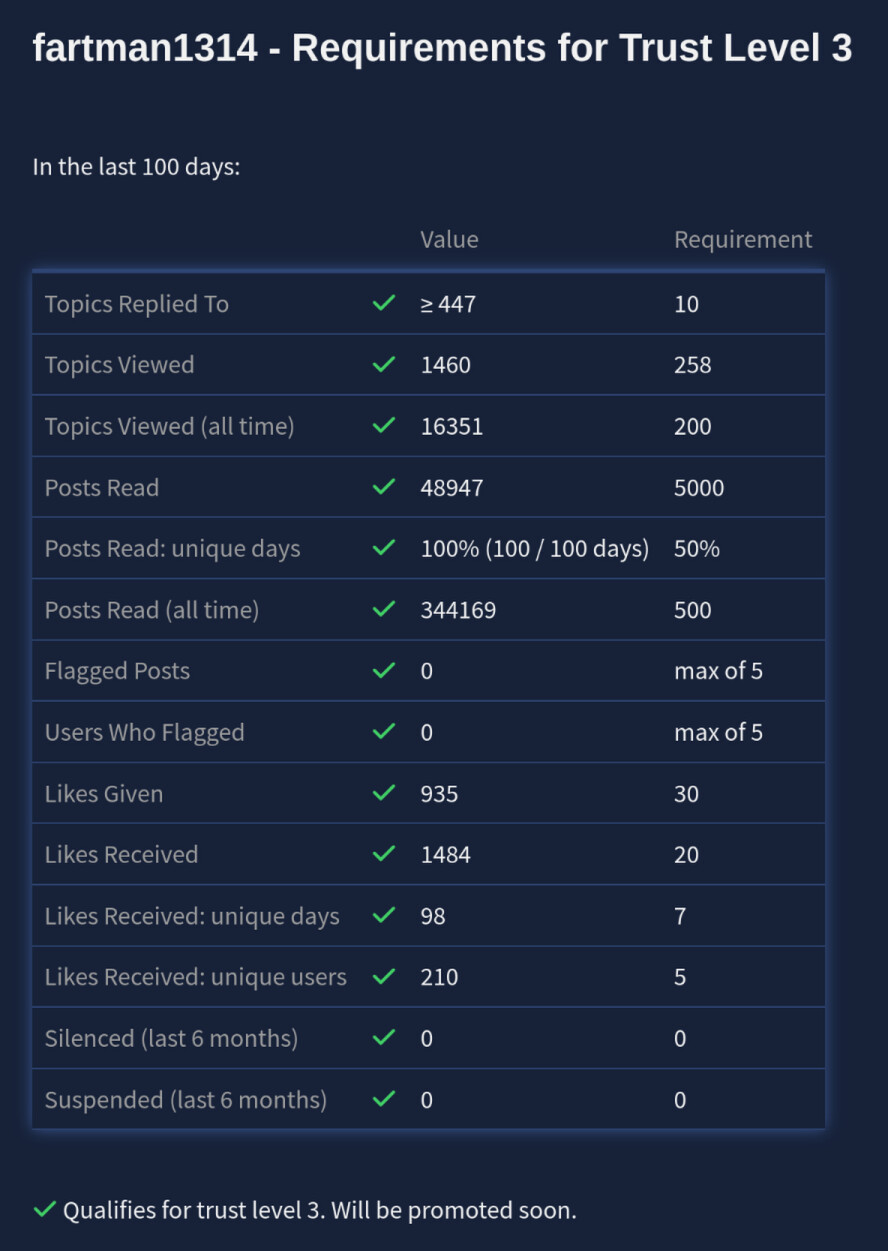Click the check icon in Silenced row
Screen dimensions: 888x1251
coord(383,1038)
